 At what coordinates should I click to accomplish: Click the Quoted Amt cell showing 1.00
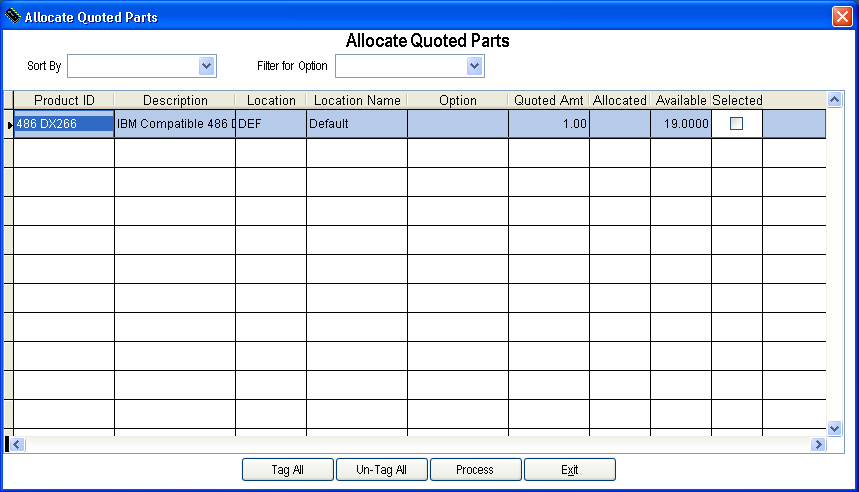(x=548, y=124)
